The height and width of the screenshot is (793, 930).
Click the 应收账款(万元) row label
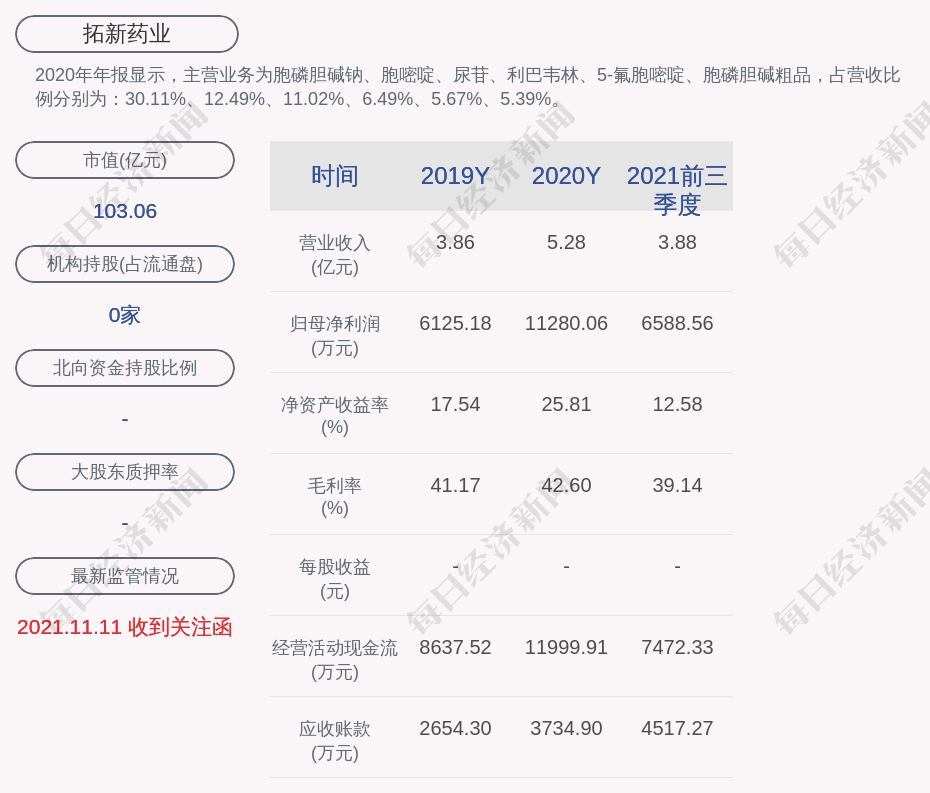335,741
